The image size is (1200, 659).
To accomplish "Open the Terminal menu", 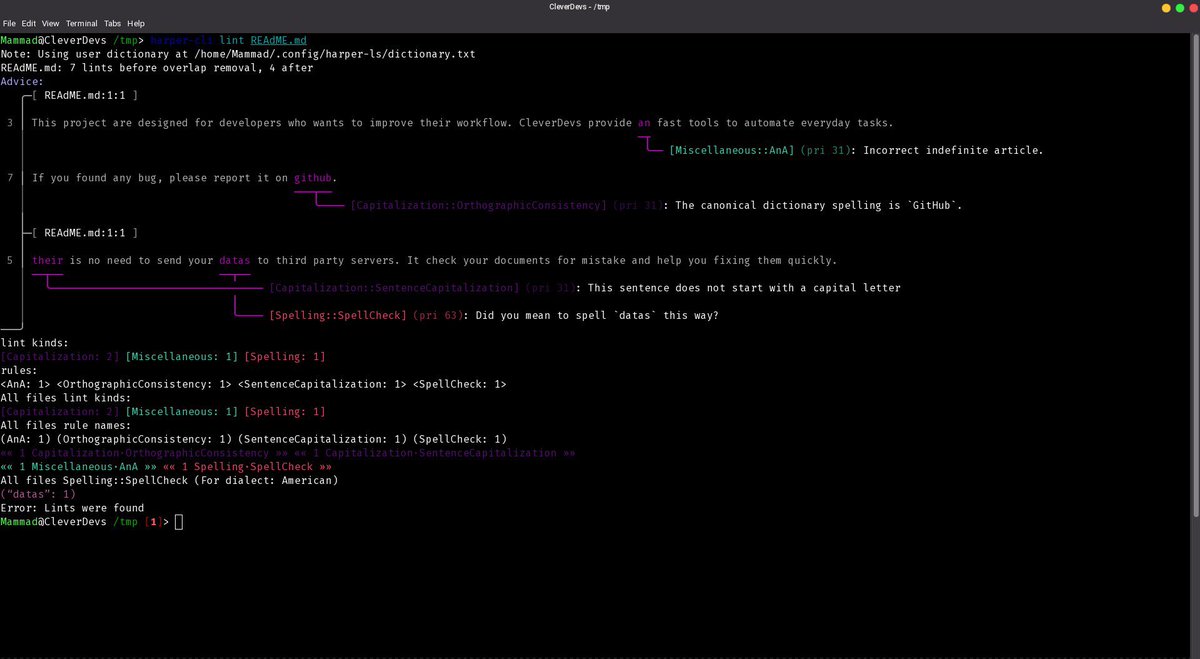I will (82, 23).
